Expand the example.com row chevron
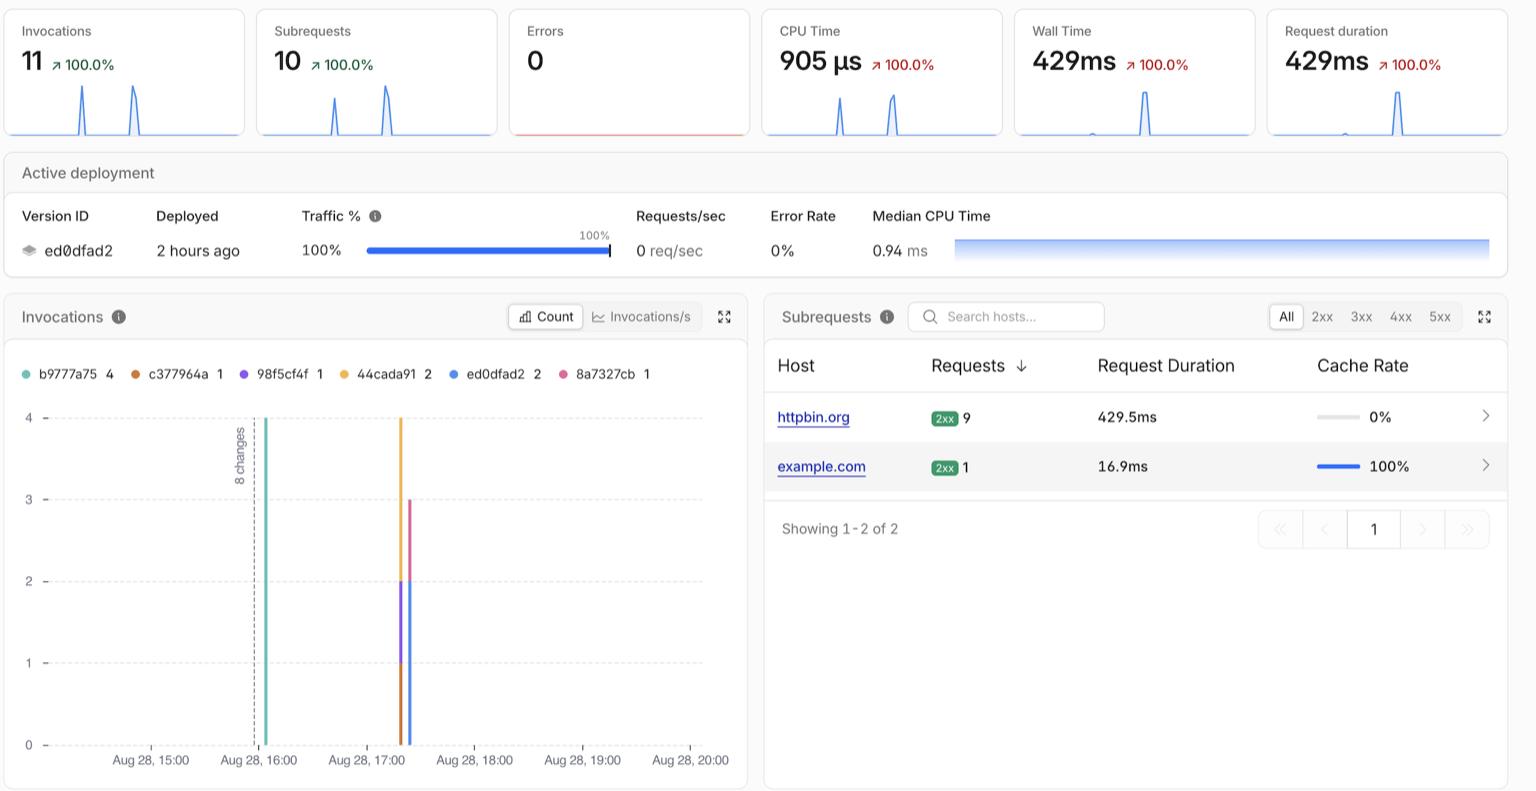The height and width of the screenshot is (791, 1536). (x=1485, y=465)
